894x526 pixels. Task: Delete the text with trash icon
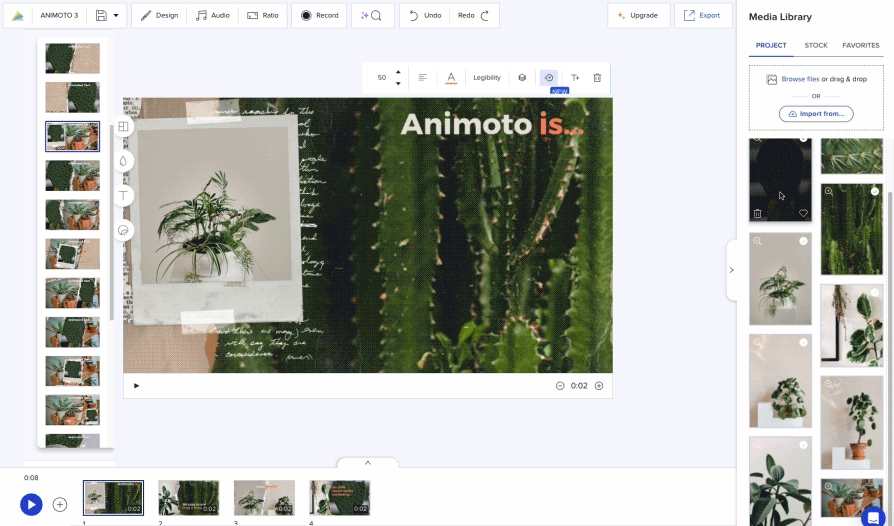[597, 78]
